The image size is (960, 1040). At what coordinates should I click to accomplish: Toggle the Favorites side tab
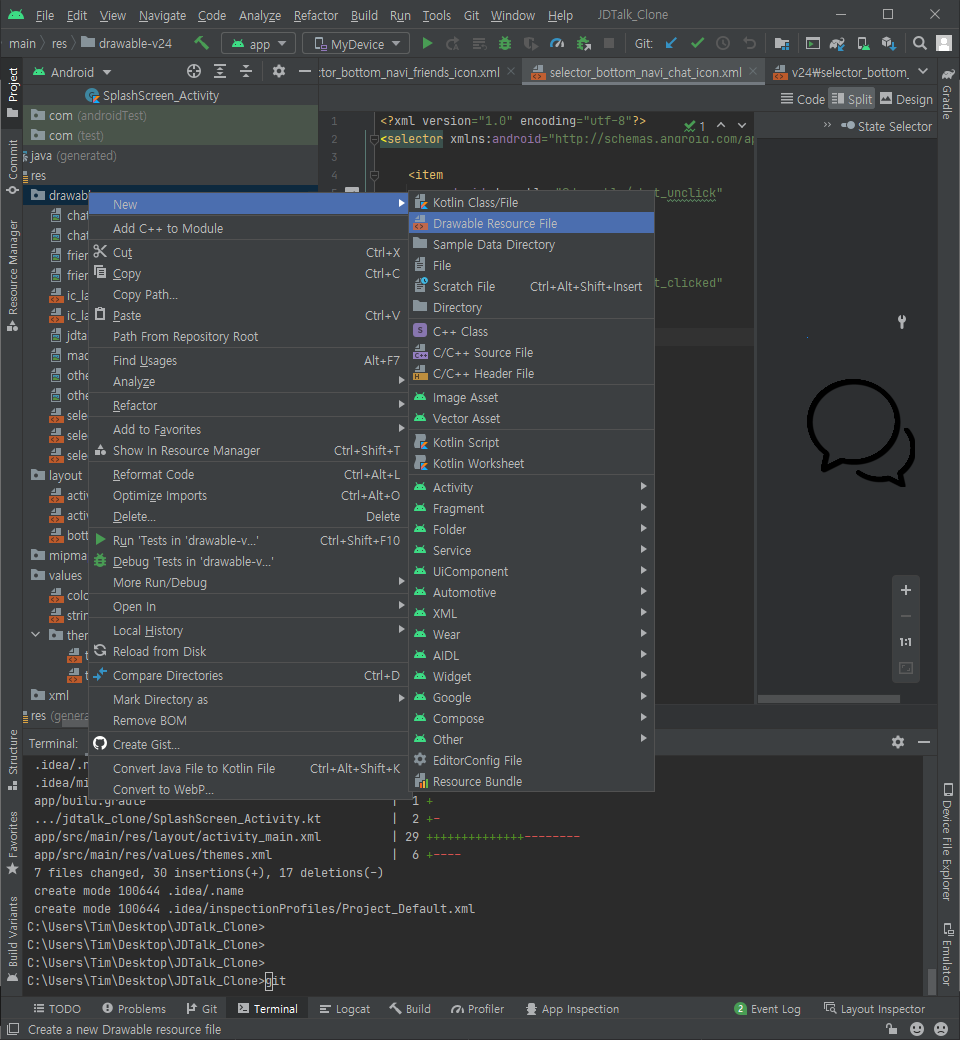coord(12,842)
